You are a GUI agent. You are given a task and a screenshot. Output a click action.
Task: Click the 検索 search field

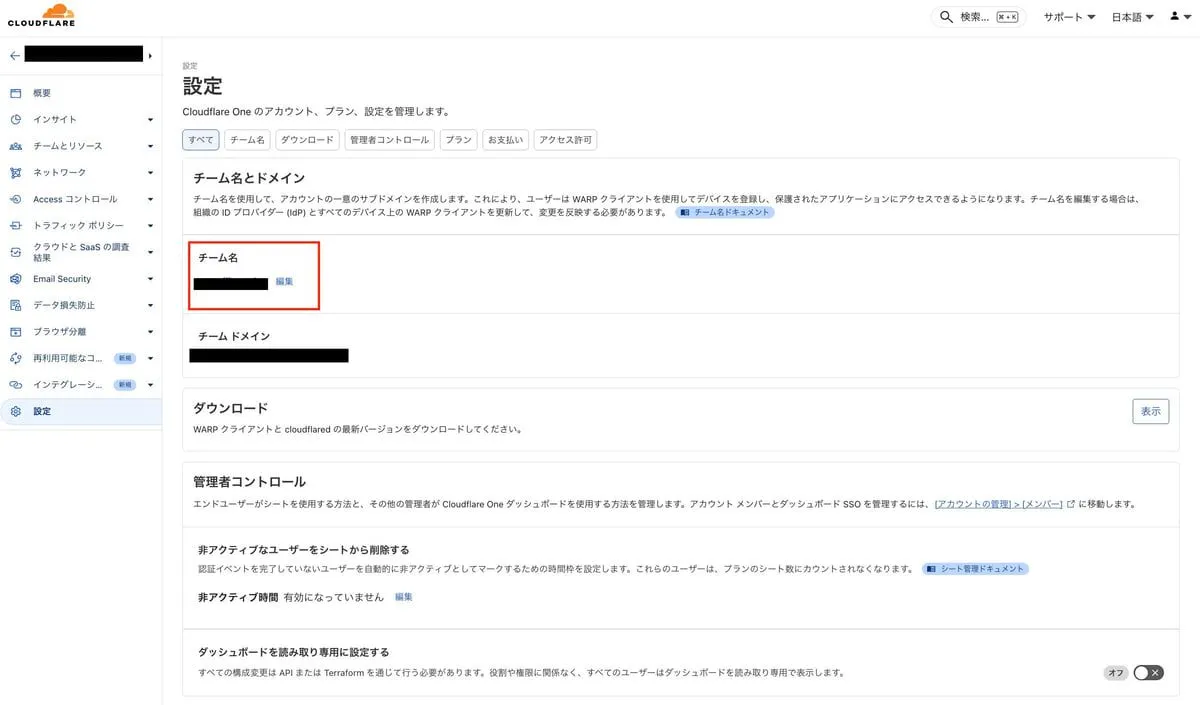(x=978, y=17)
